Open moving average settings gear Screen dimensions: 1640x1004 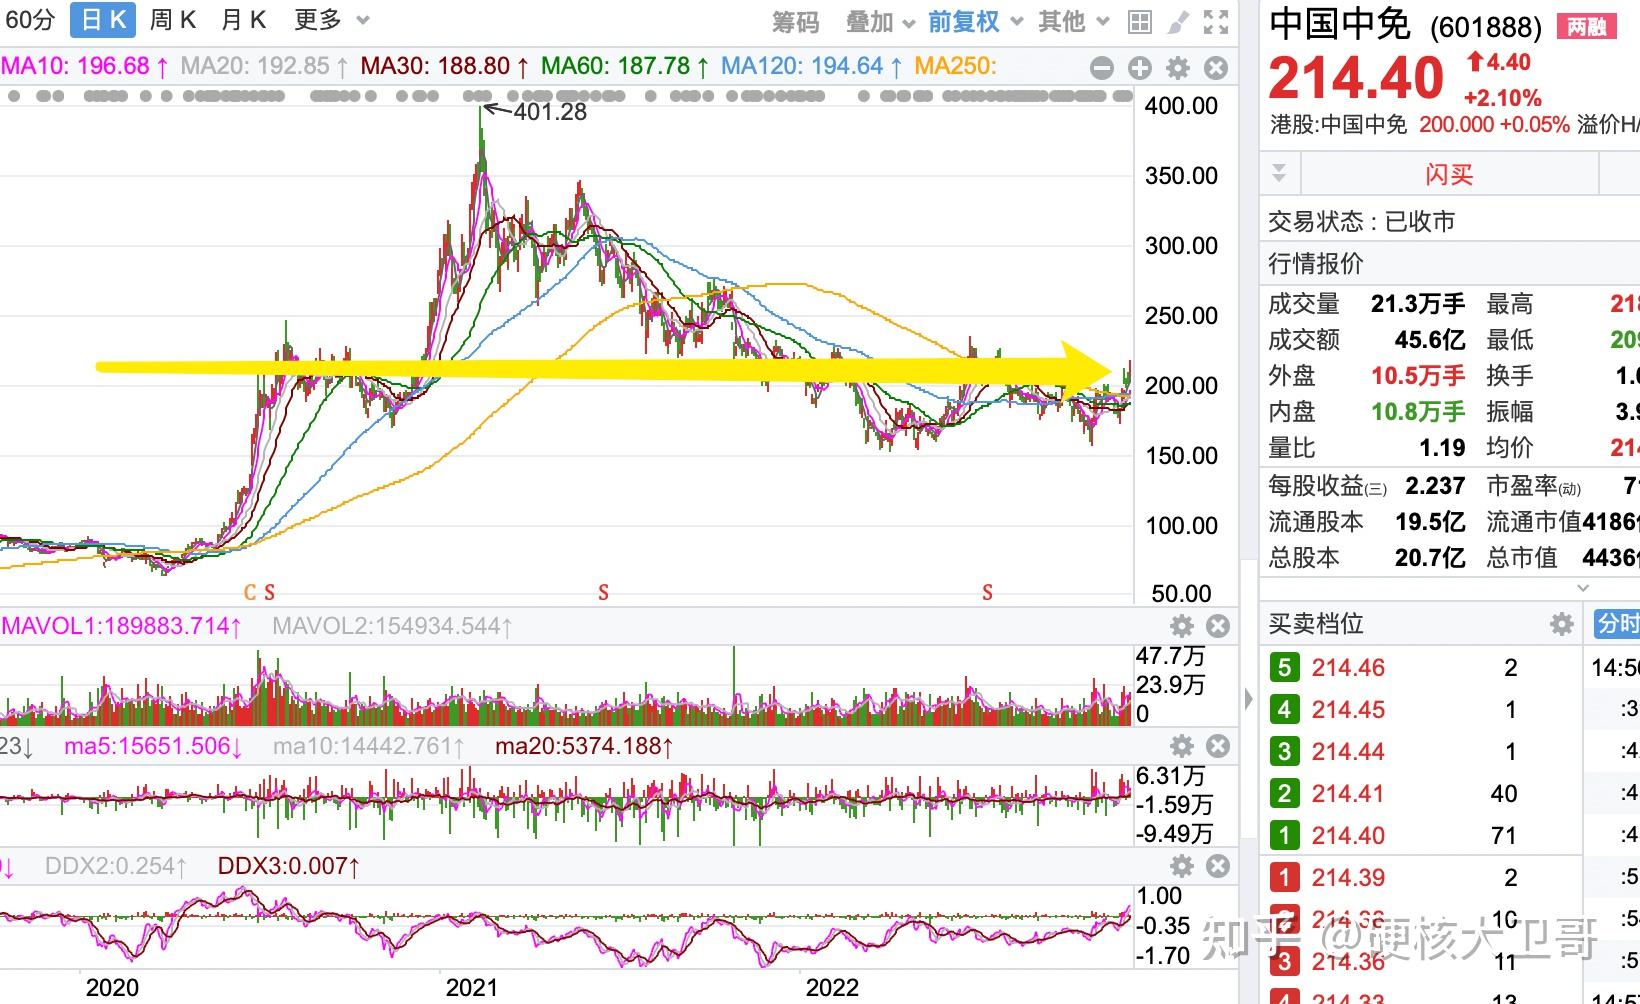tap(1178, 68)
